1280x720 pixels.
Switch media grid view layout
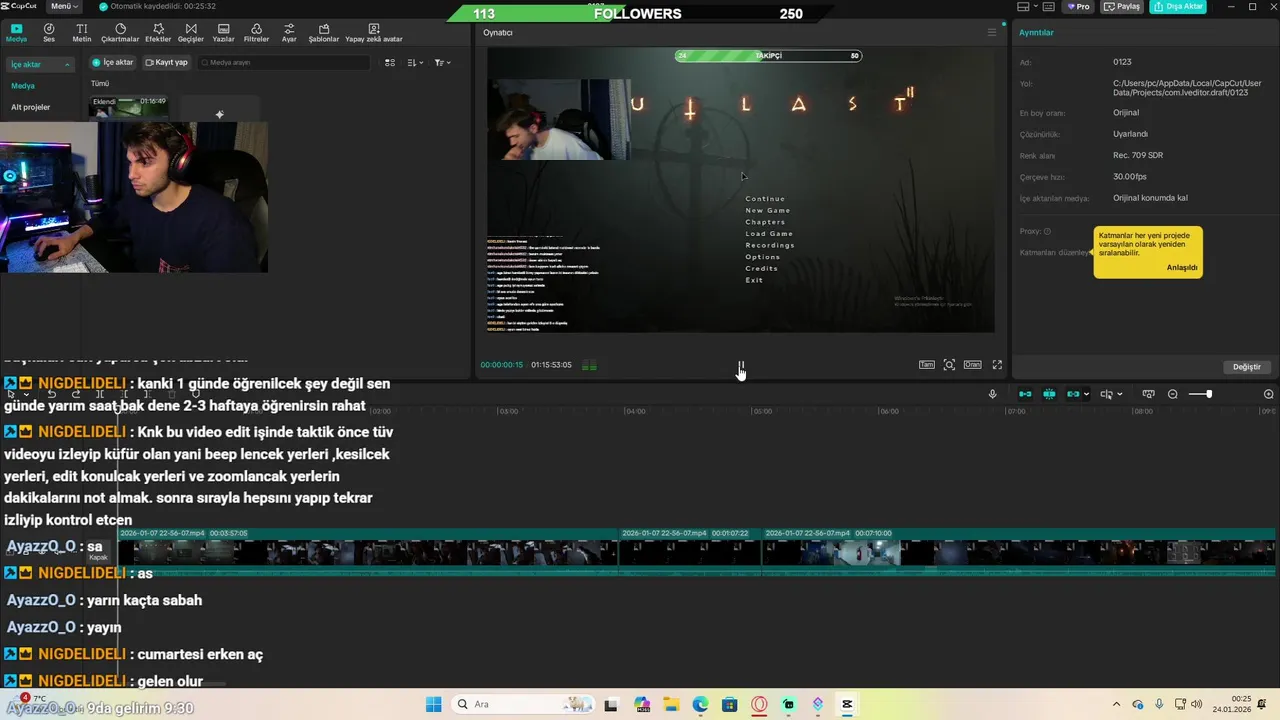[x=390, y=62]
